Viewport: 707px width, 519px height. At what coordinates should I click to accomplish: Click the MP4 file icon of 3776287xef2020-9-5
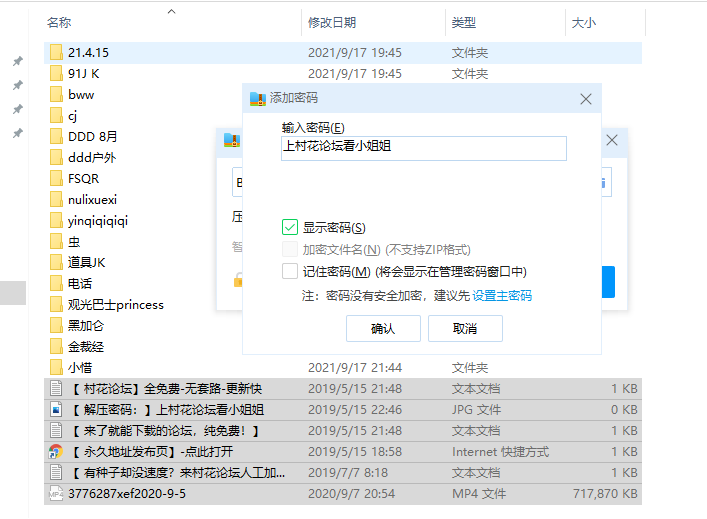coord(56,493)
